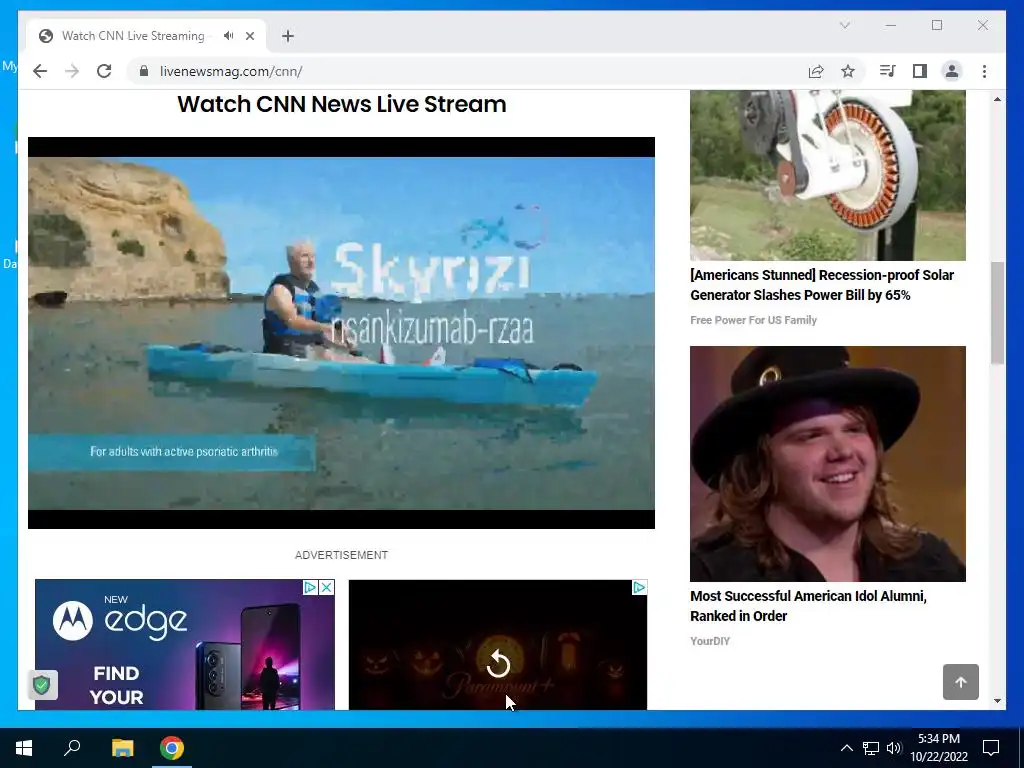This screenshot has height=768, width=1024.
Task: Click the Free Power For US Family source
Action: click(754, 320)
